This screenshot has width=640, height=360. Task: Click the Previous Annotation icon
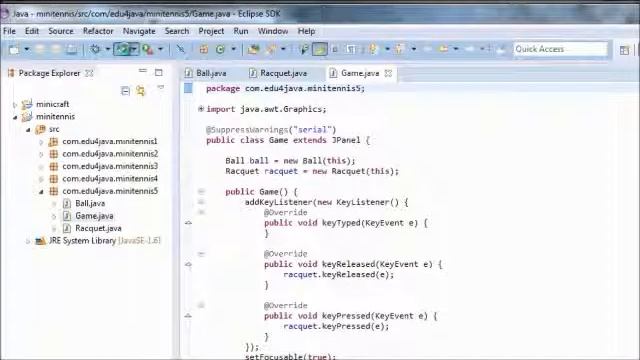click(400, 49)
